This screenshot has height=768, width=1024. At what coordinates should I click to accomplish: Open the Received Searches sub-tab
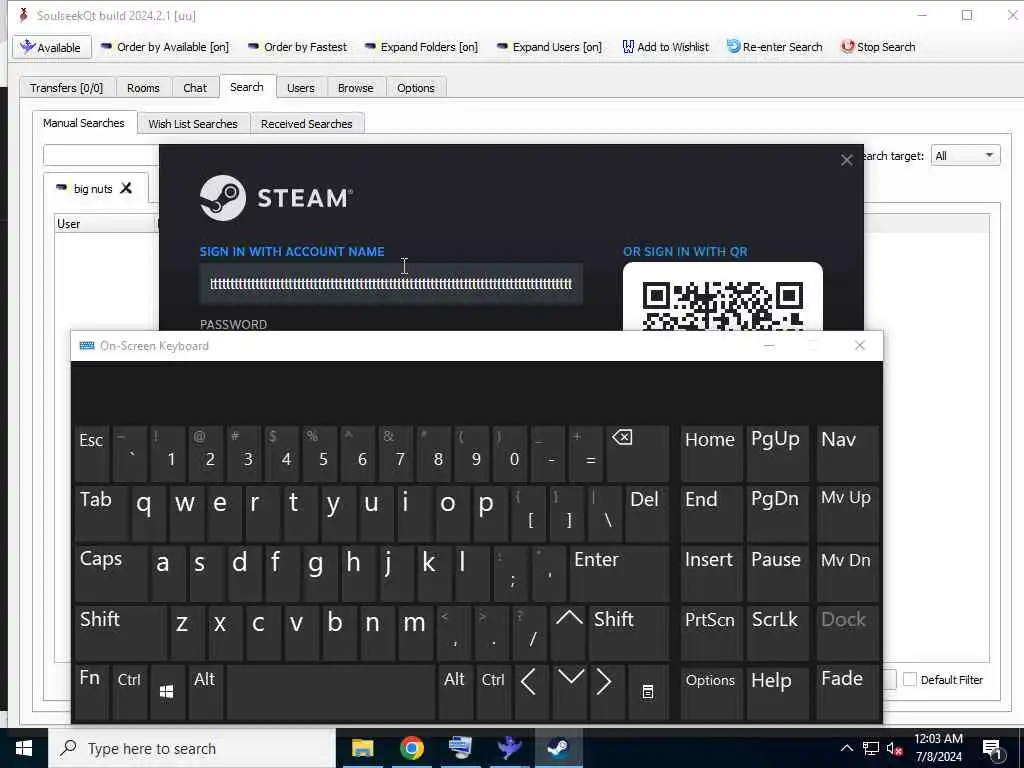tap(306, 123)
